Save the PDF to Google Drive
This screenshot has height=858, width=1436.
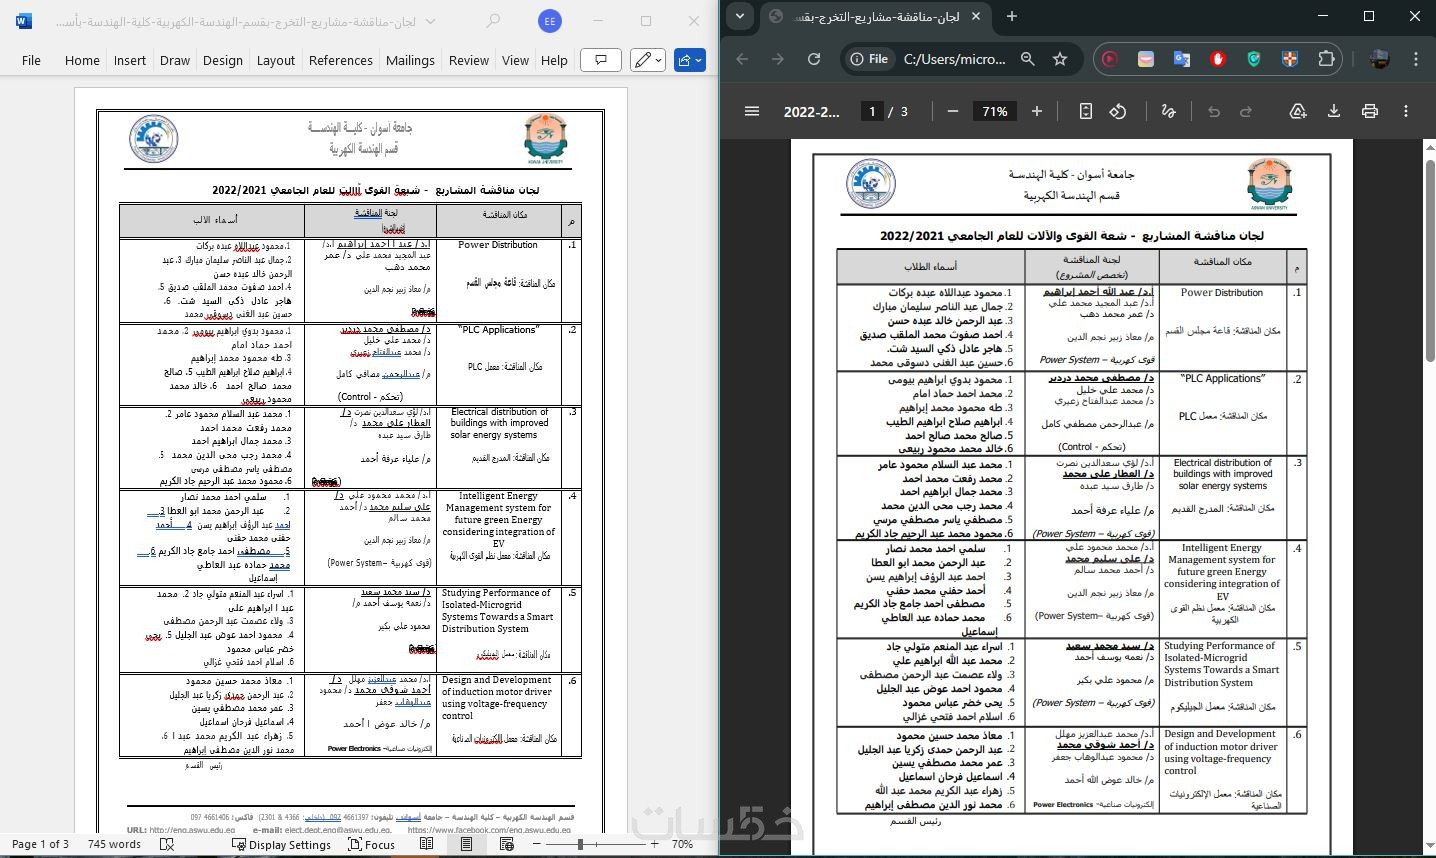[x=1298, y=111]
